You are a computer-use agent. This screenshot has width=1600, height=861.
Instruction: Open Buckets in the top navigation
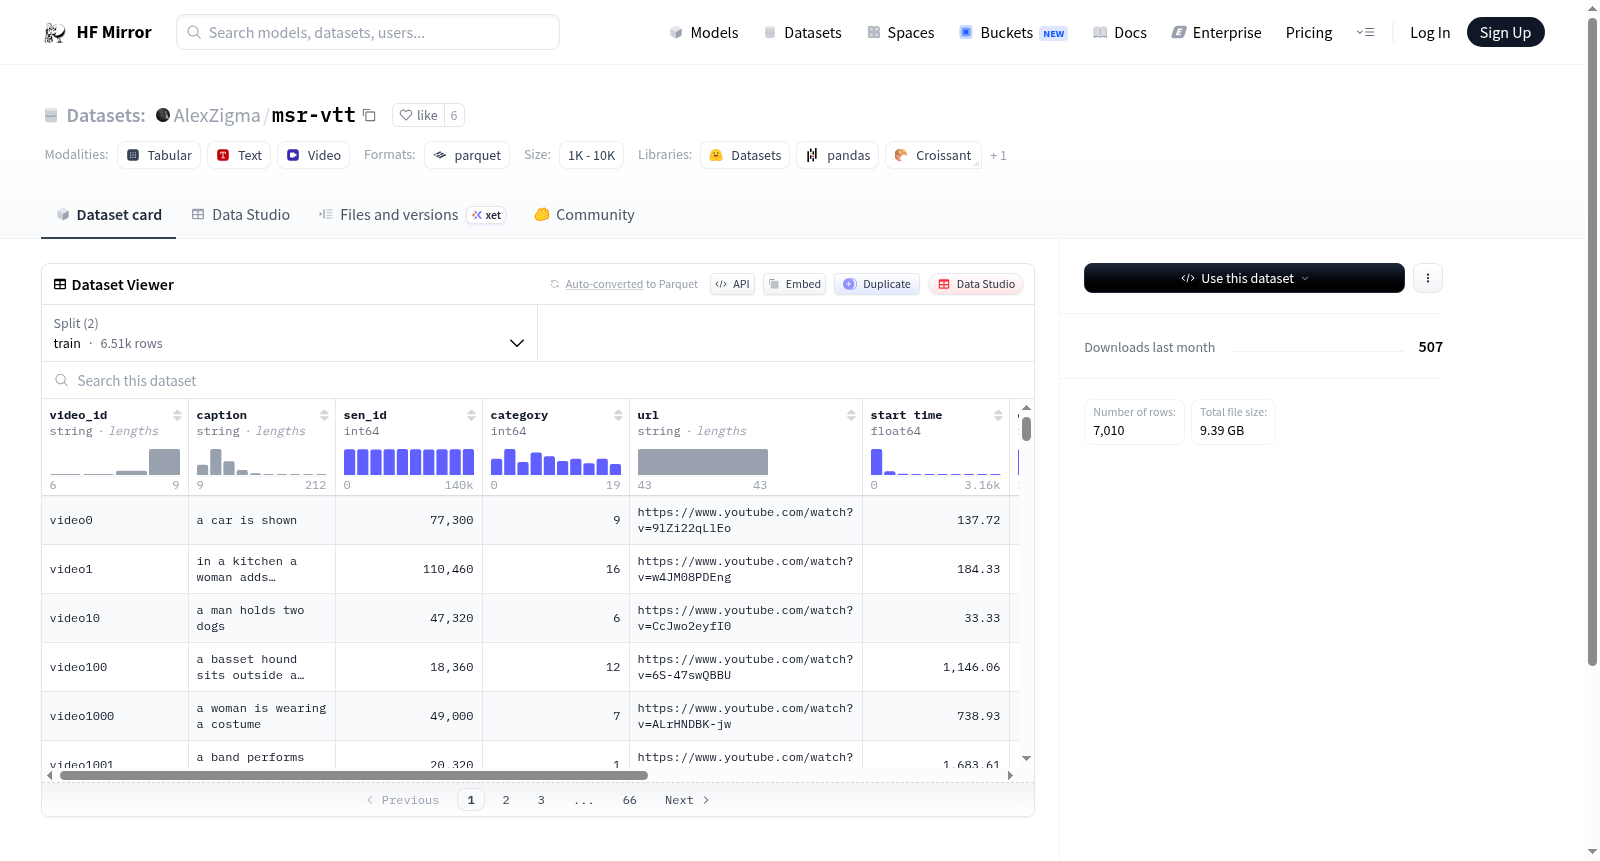coord(1013,33)
